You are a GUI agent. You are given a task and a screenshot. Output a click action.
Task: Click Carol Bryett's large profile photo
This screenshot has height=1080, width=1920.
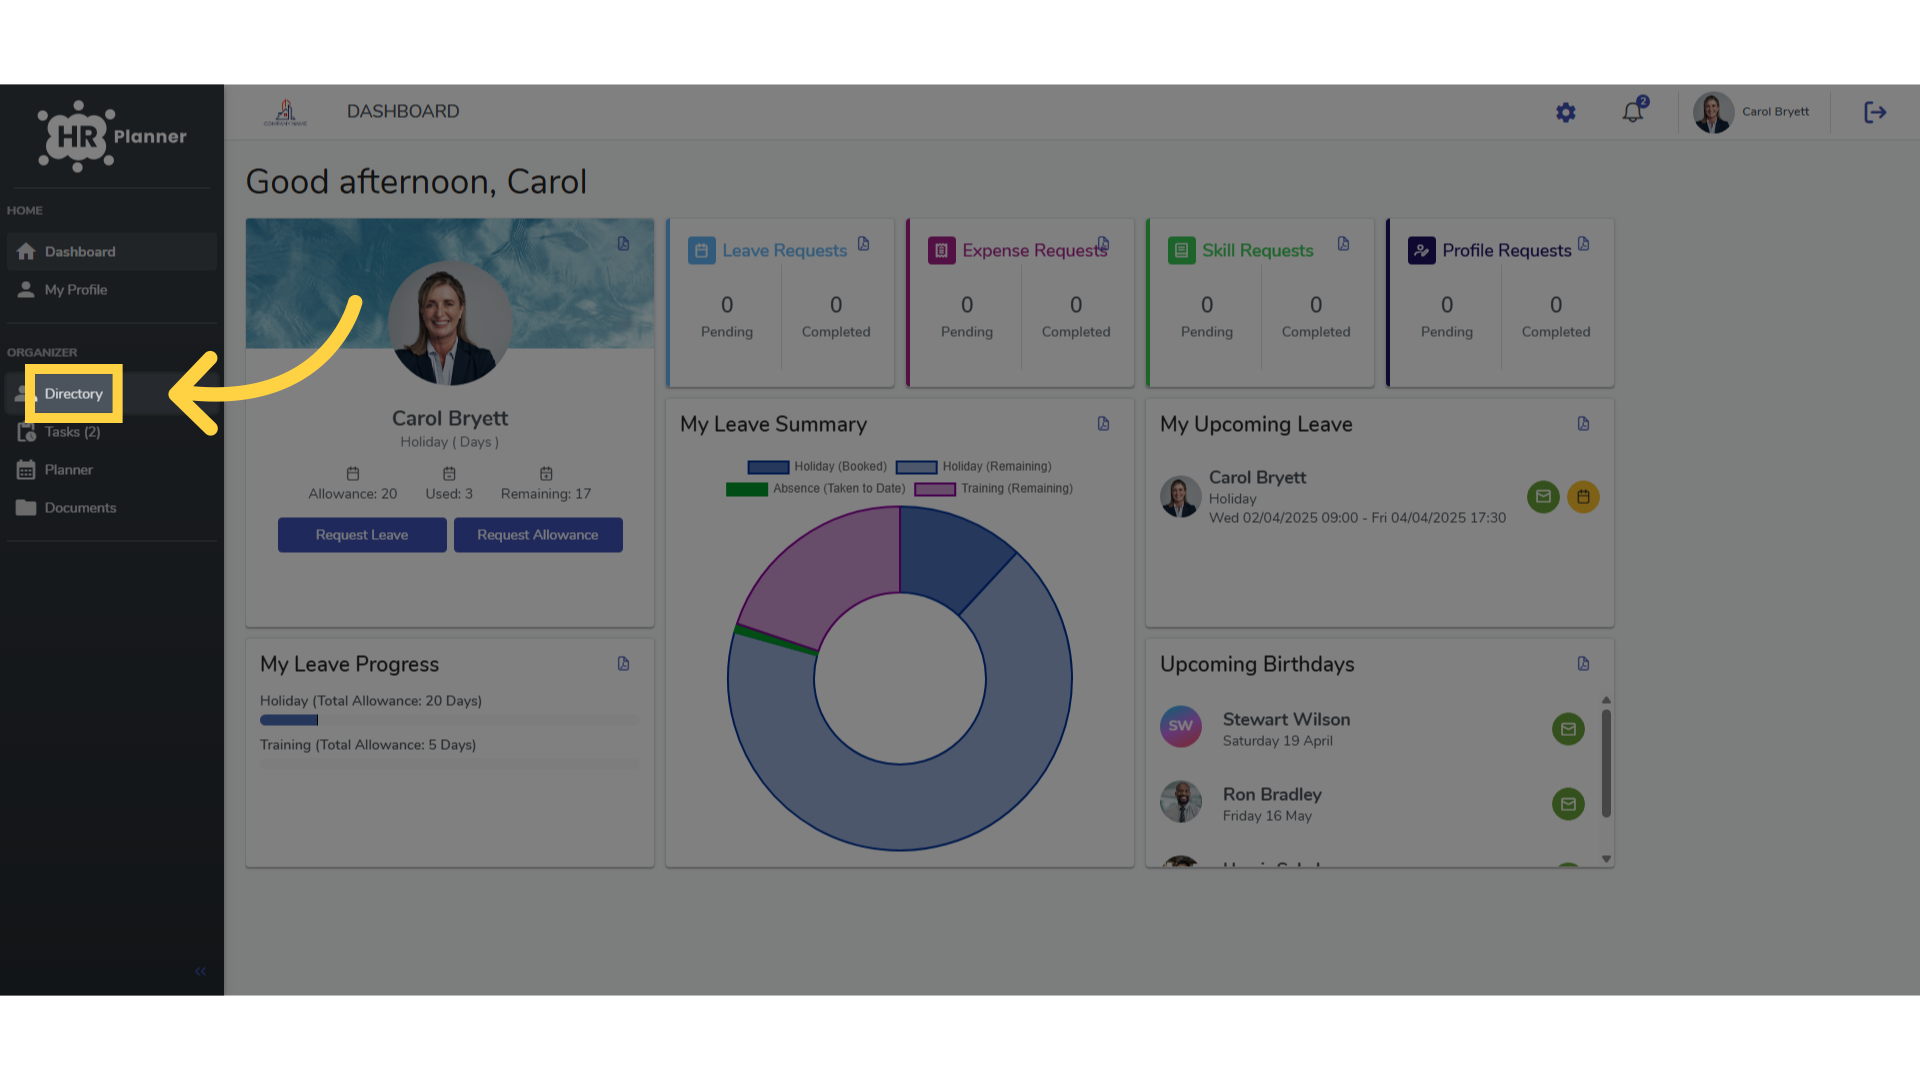click(x=450, y=324)
